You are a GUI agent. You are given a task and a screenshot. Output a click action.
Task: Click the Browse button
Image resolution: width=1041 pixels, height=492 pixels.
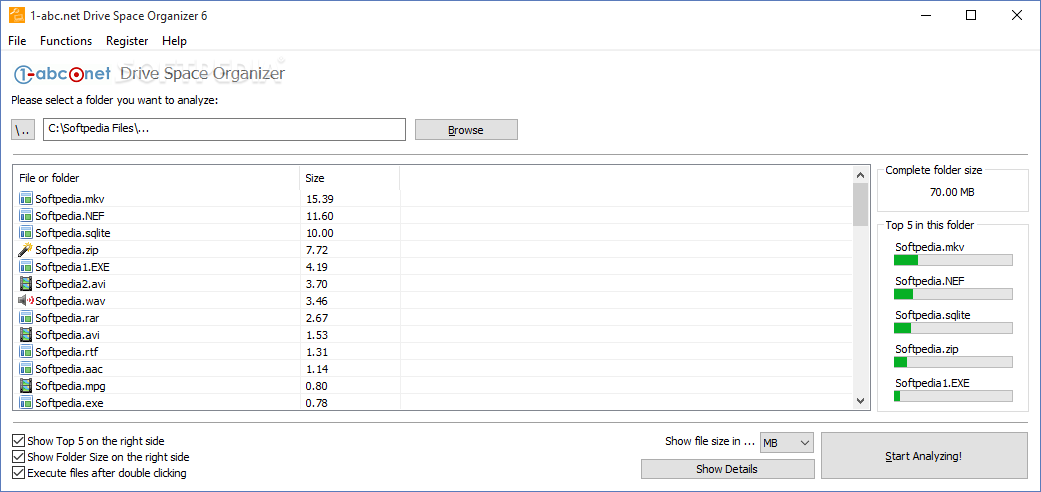click(x=466, y=130)
